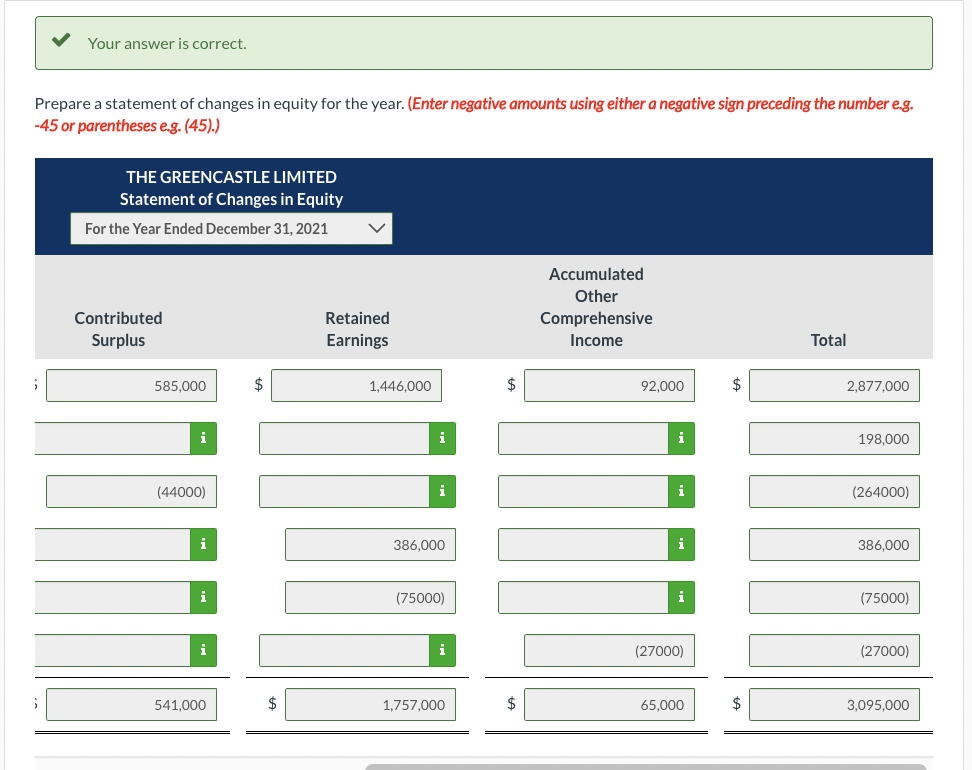Click info icon in (75000) row Accumulated OCI
Image resolution: width=972 pixels, height=770 pixels.
(681, 597)
